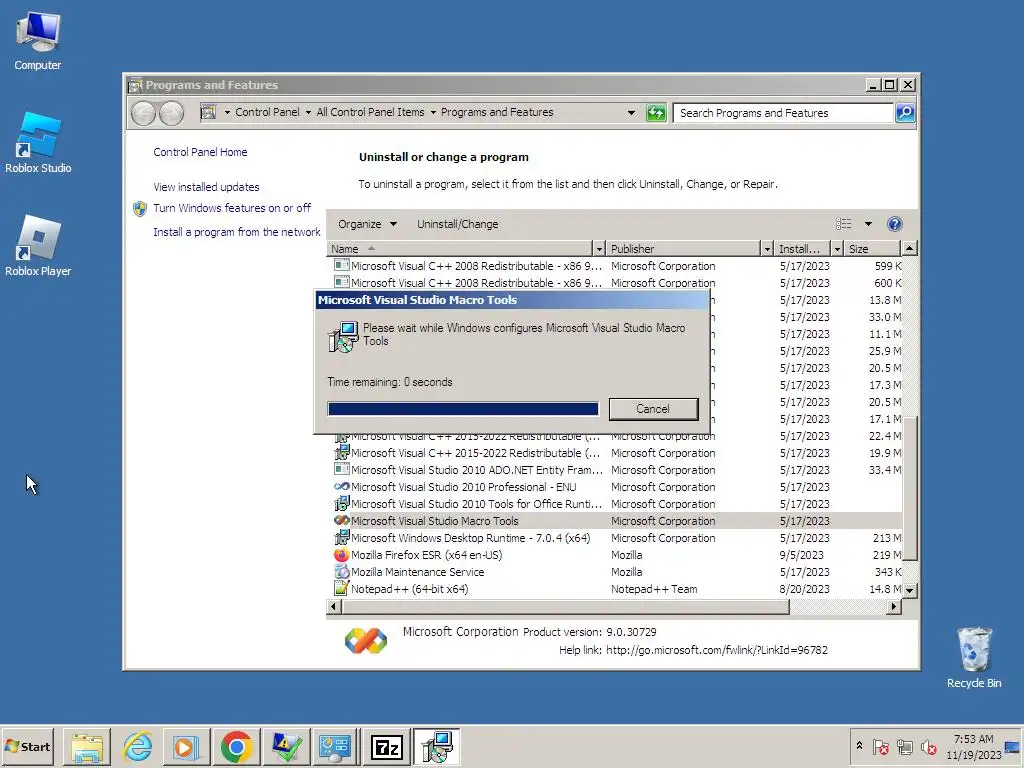Image resolution: width=1024 pixels, height=768 pixels.
Task: Open the Organize dropdown menu
Action: (x=367, y=224)
